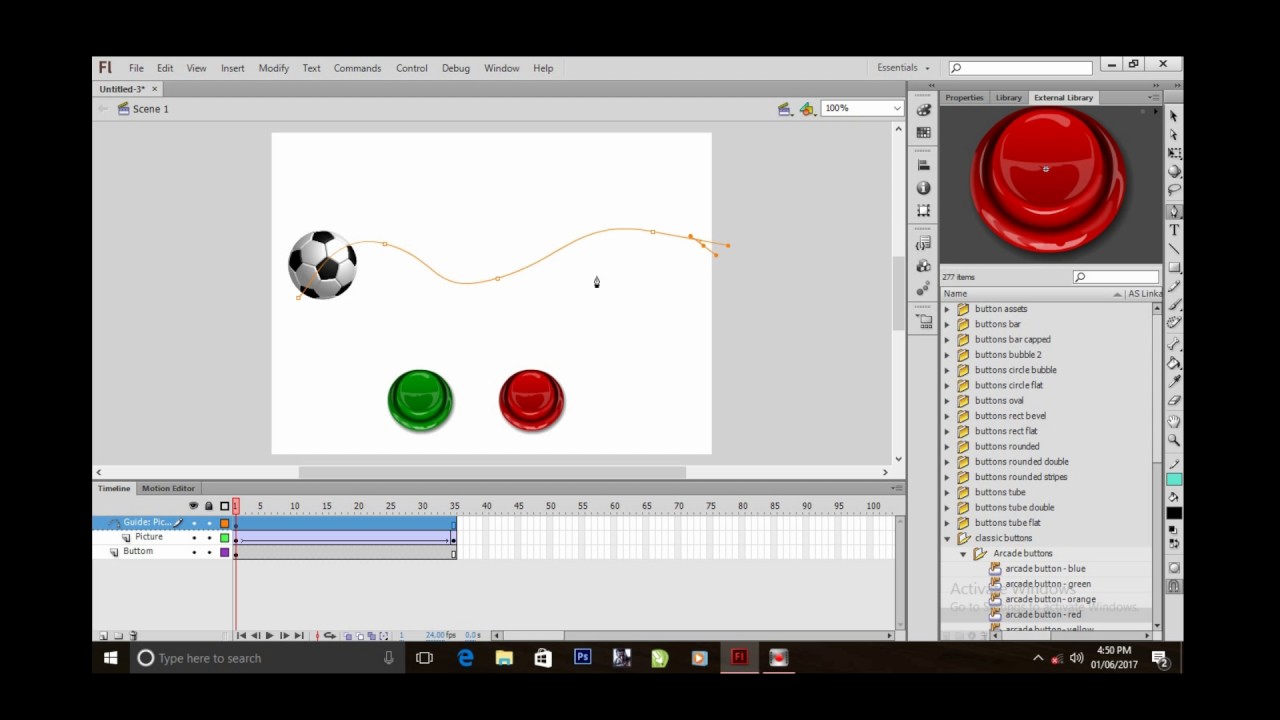Select the Deco tool
The width and height of the screenshot is (1280, 720).
pos(1174,324)
